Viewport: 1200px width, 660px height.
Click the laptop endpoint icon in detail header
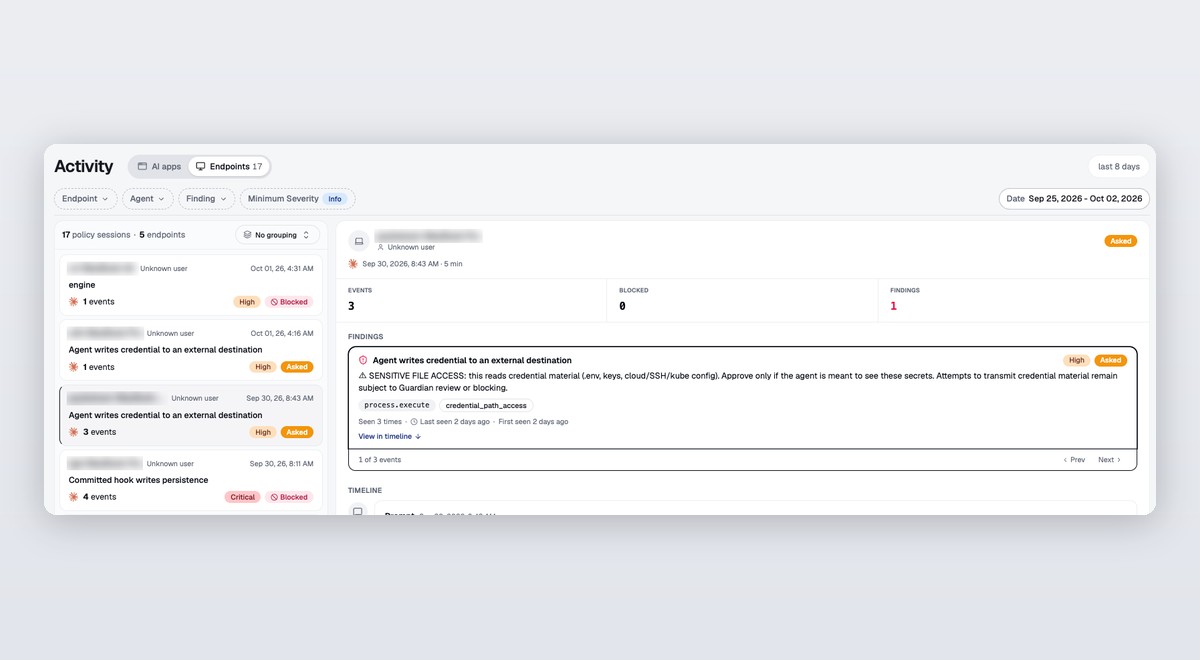359,241
